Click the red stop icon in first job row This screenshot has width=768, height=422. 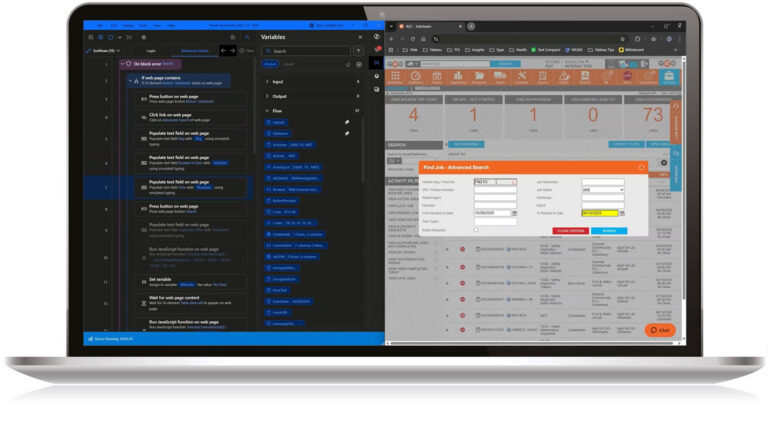tap(462, 248)
